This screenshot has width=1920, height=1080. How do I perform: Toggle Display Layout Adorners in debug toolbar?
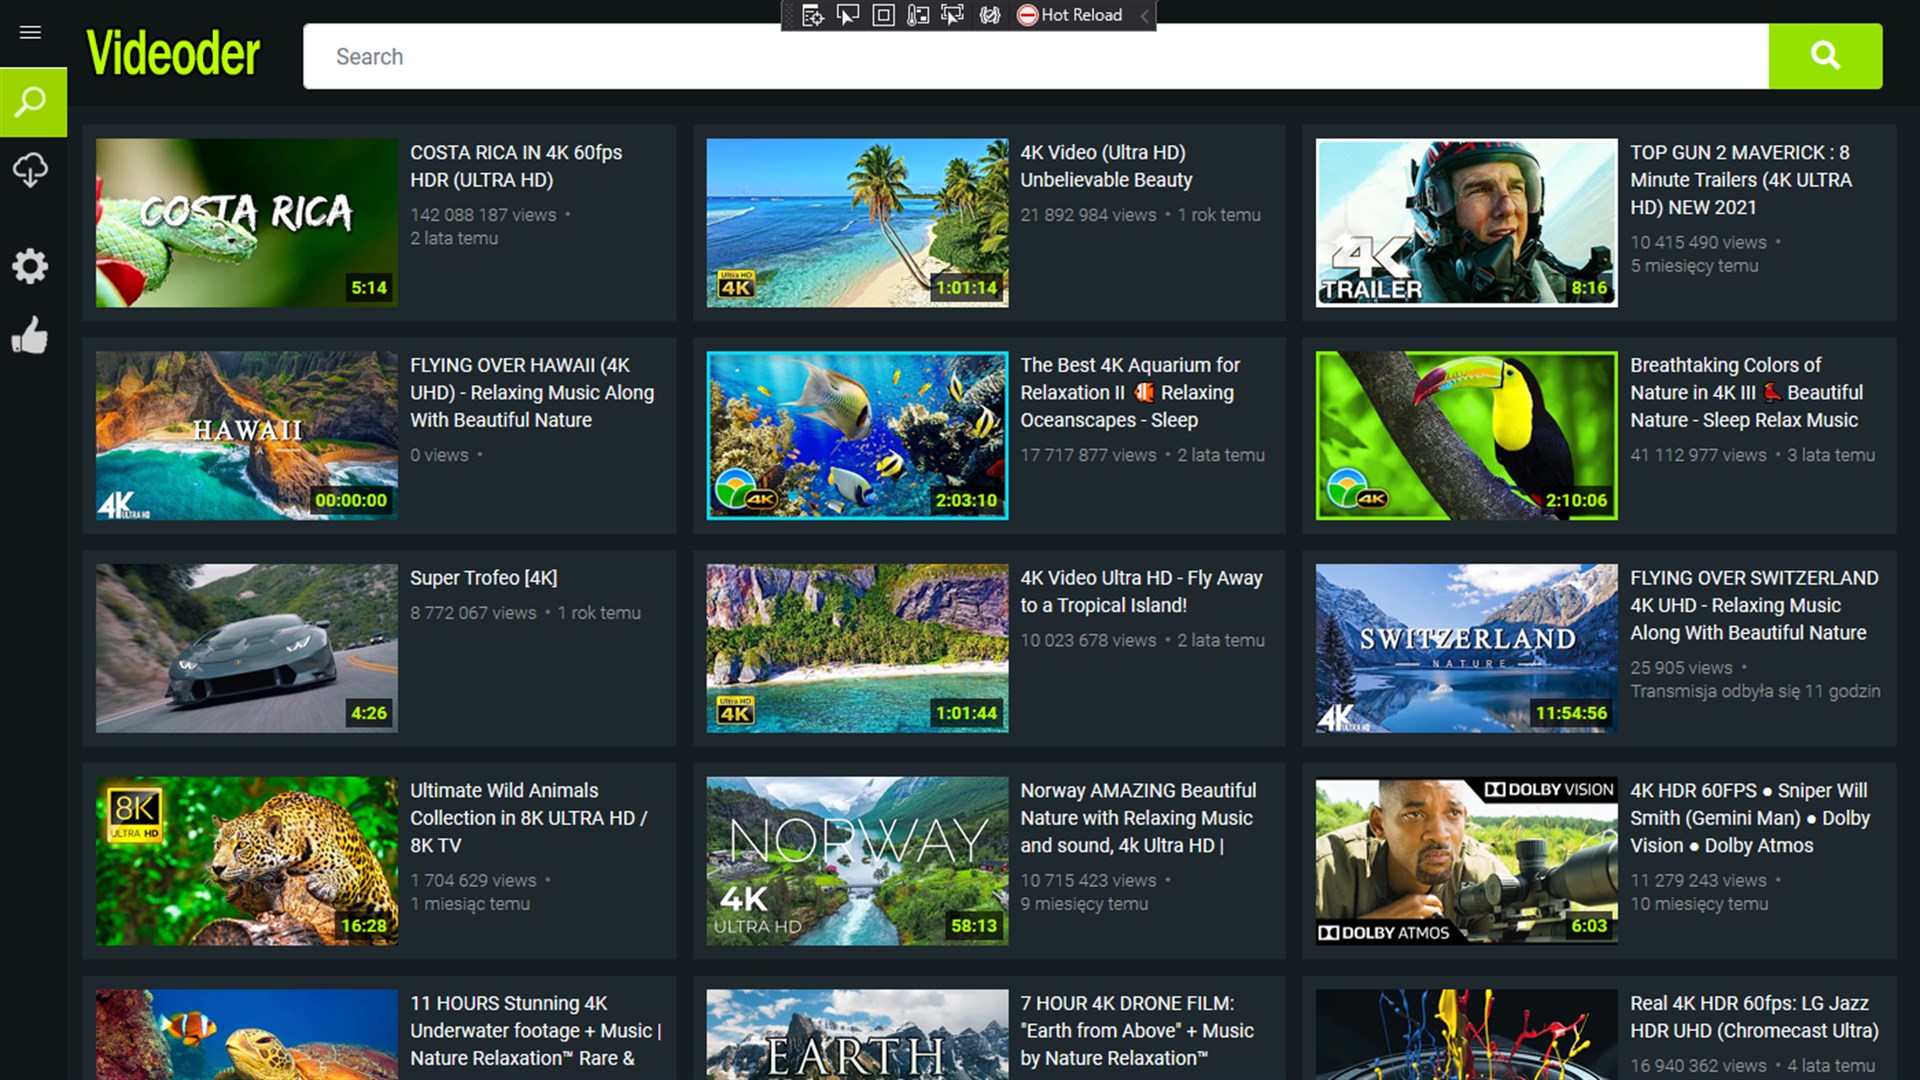pos(883,15)
